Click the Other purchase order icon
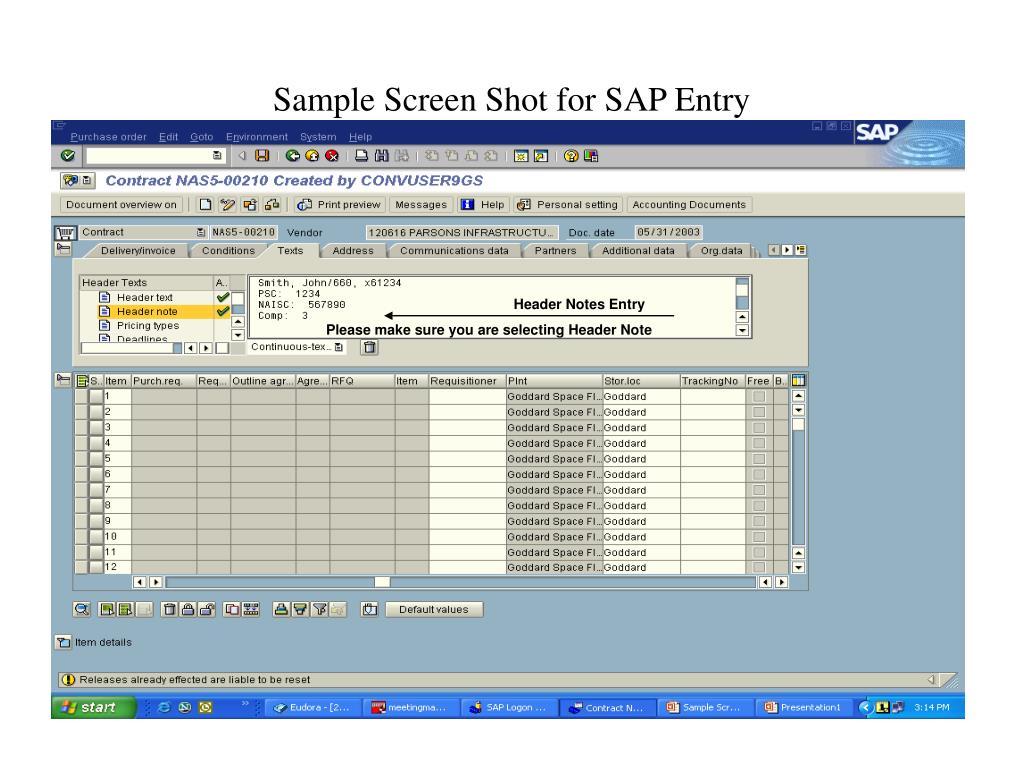Viewport: 1024px width, 768px height. tap(249, 204)
